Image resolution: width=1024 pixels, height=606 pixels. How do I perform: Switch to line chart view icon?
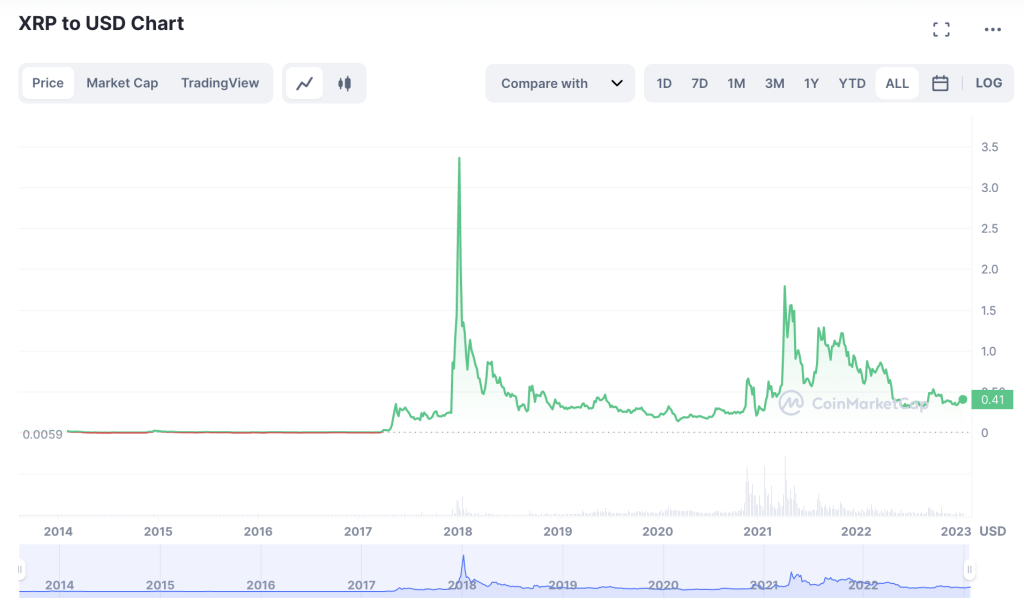click(x=305, y=84)
